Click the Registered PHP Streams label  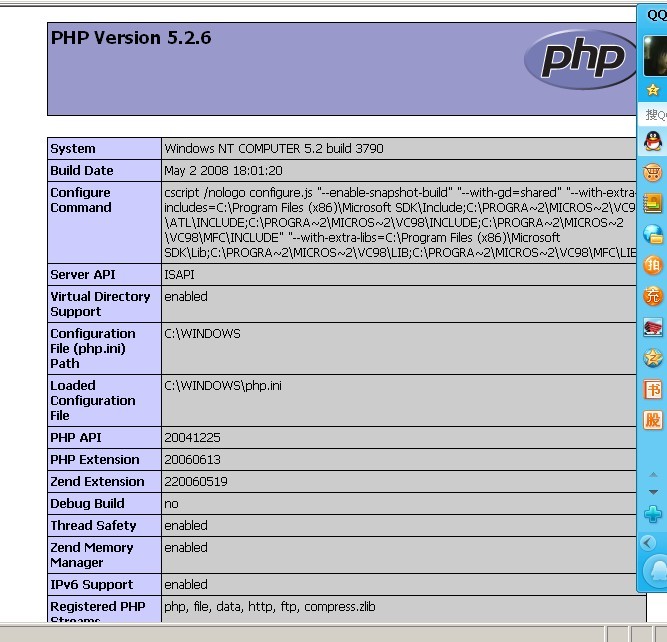coord(98,611)
